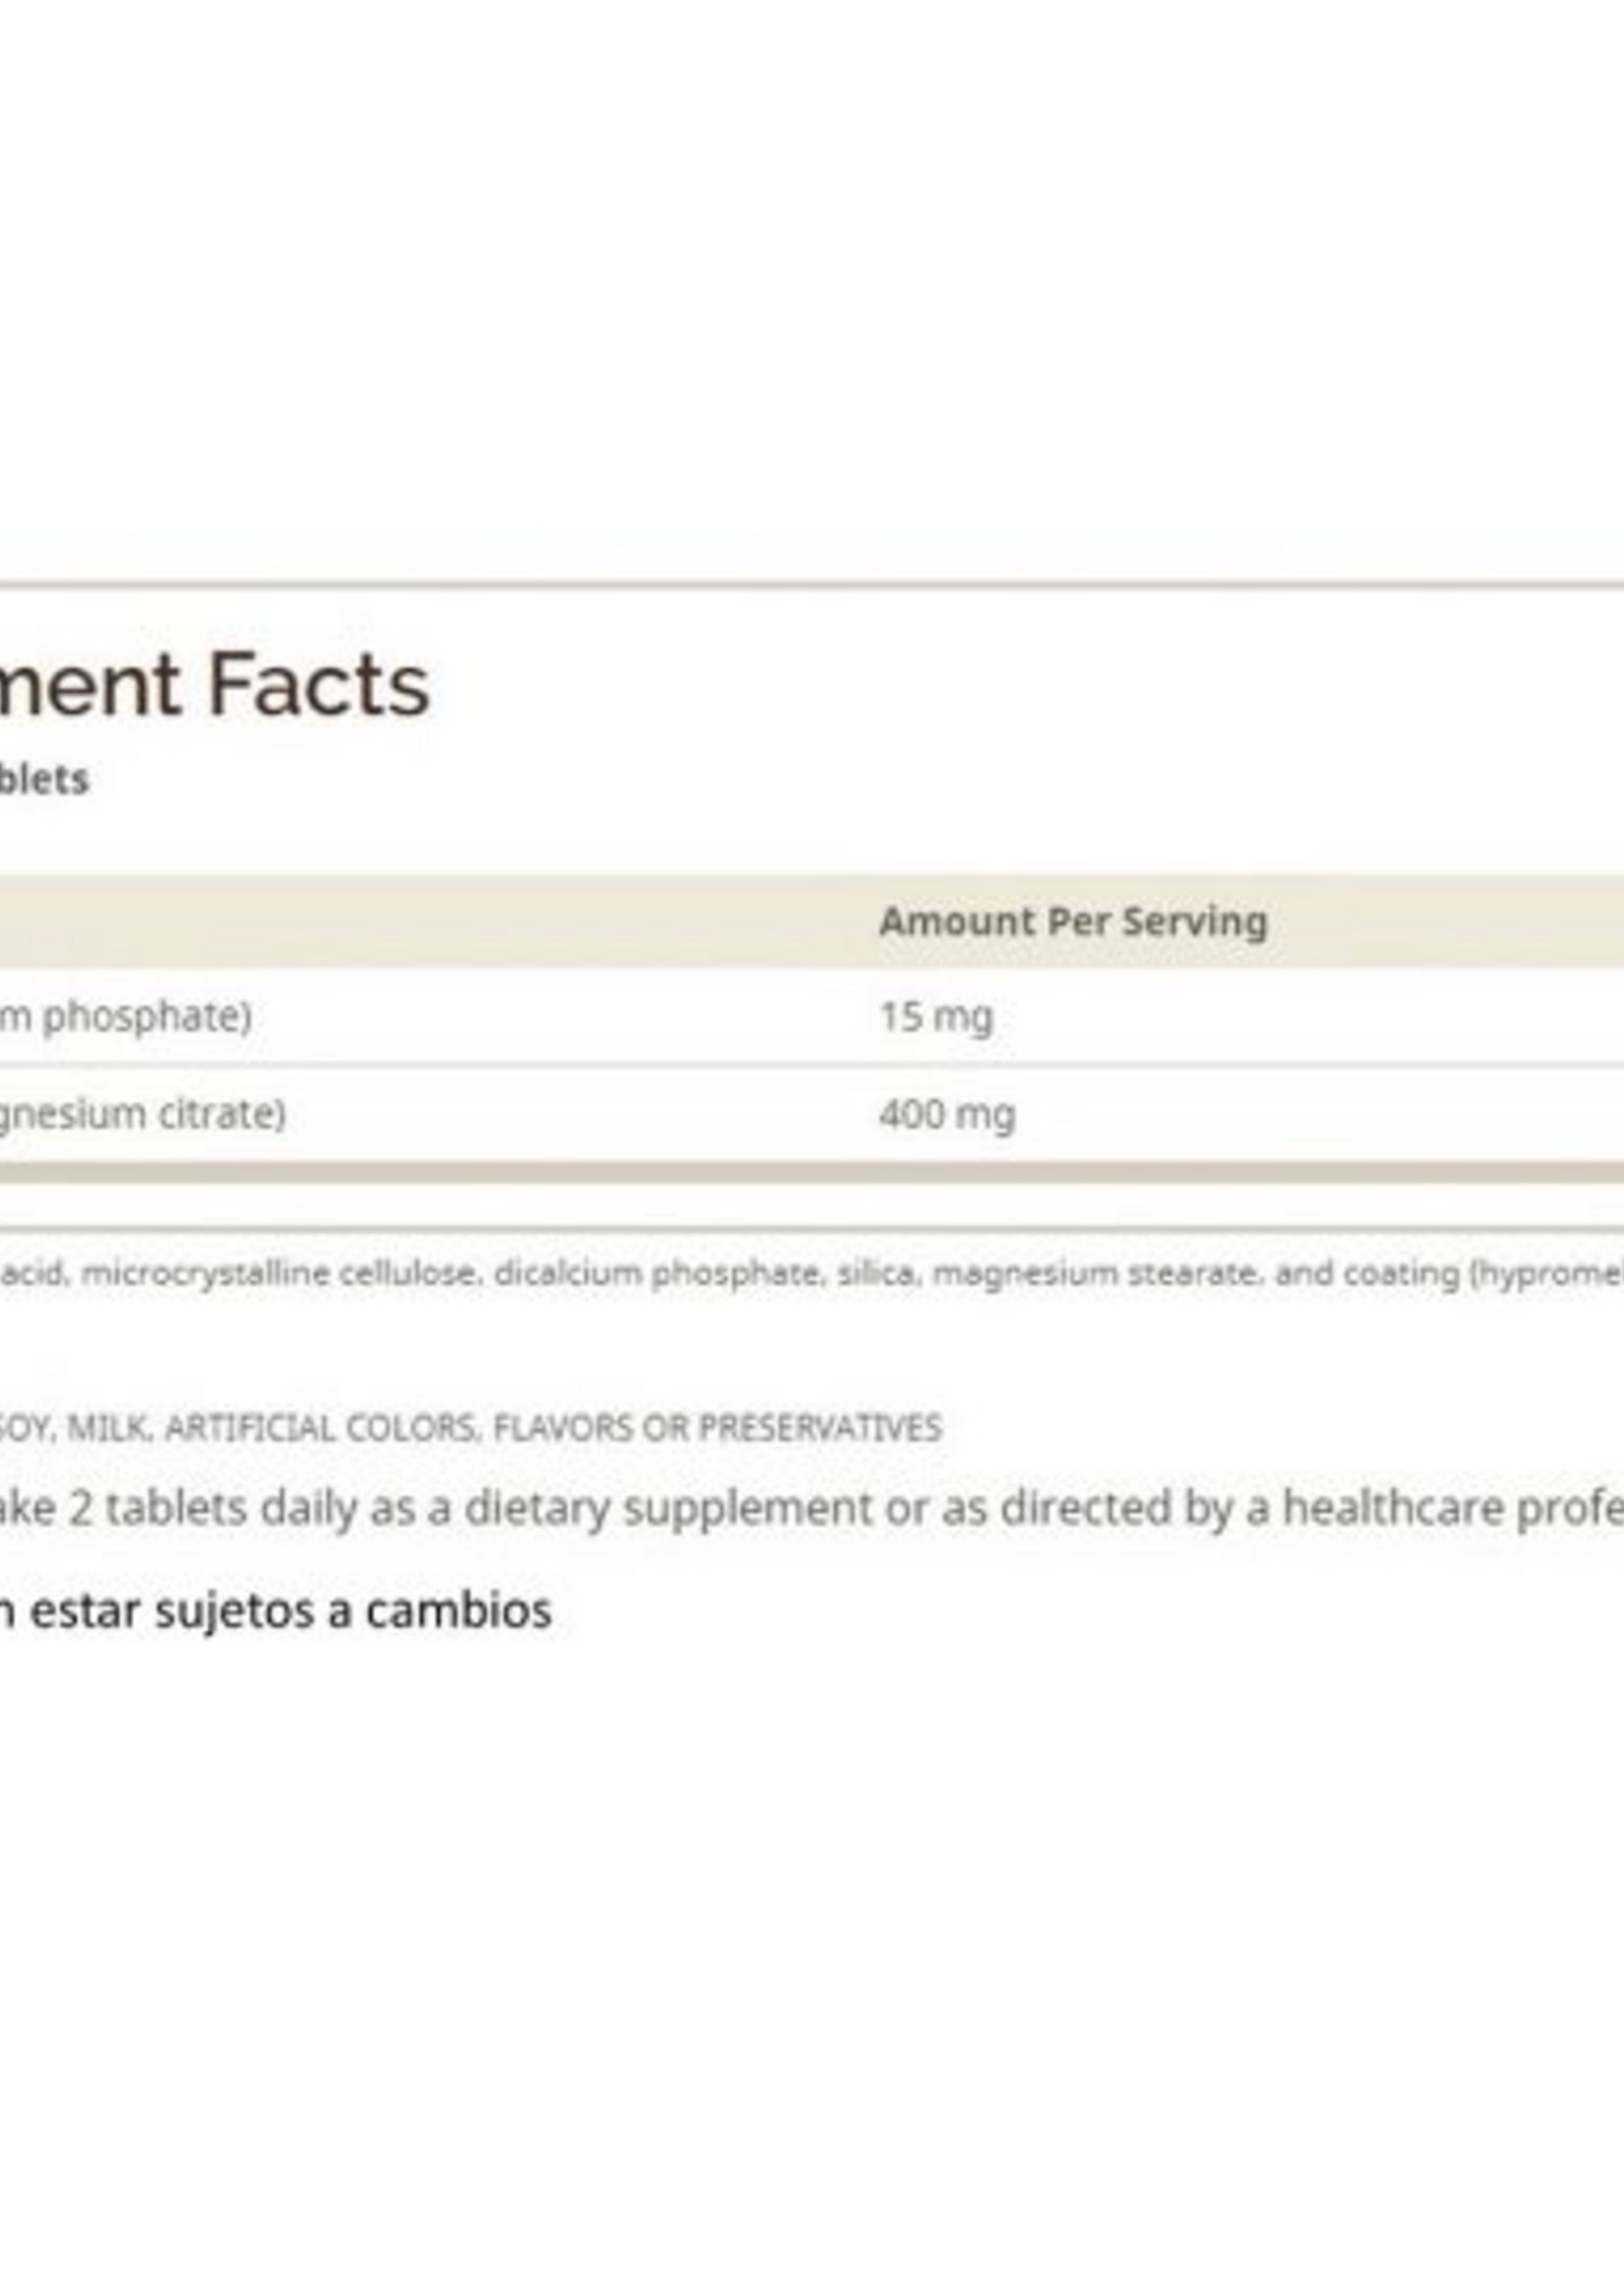Click "FLAVORS OR PRESERVATIVES" text
This screenshot has height=2274, width=1624.
click(x=717, y=1427)
